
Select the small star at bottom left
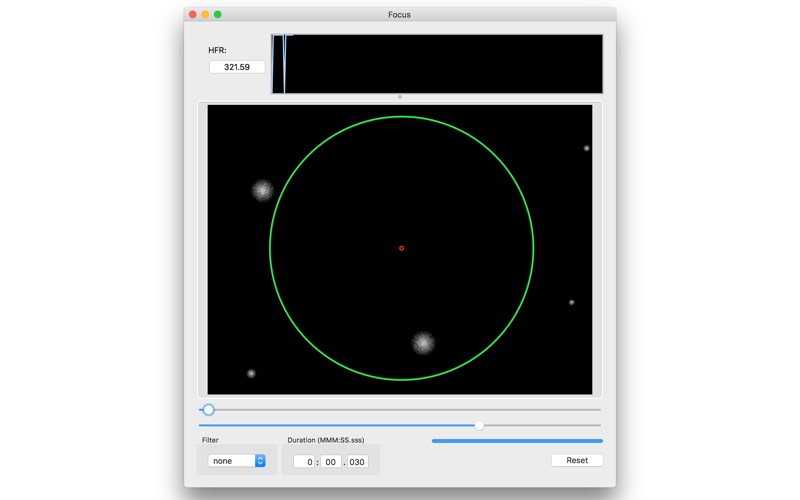pos(251,374)
